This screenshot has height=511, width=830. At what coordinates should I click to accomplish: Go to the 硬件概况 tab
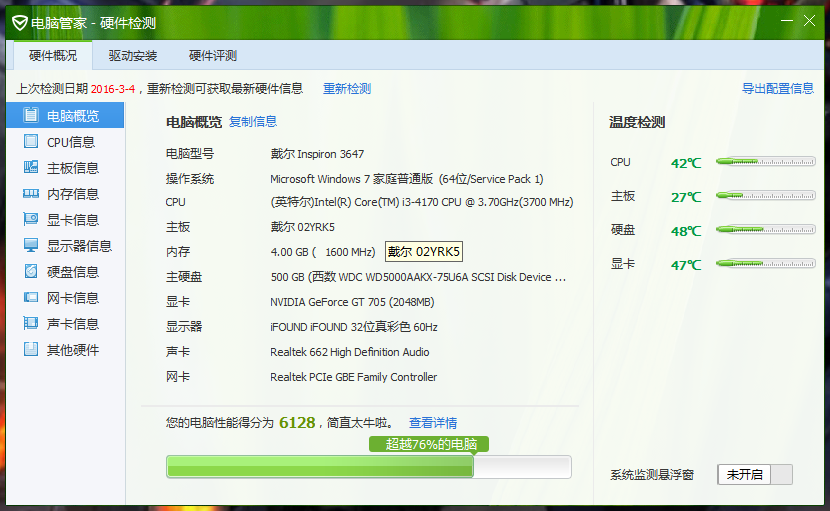pos(53,56)
